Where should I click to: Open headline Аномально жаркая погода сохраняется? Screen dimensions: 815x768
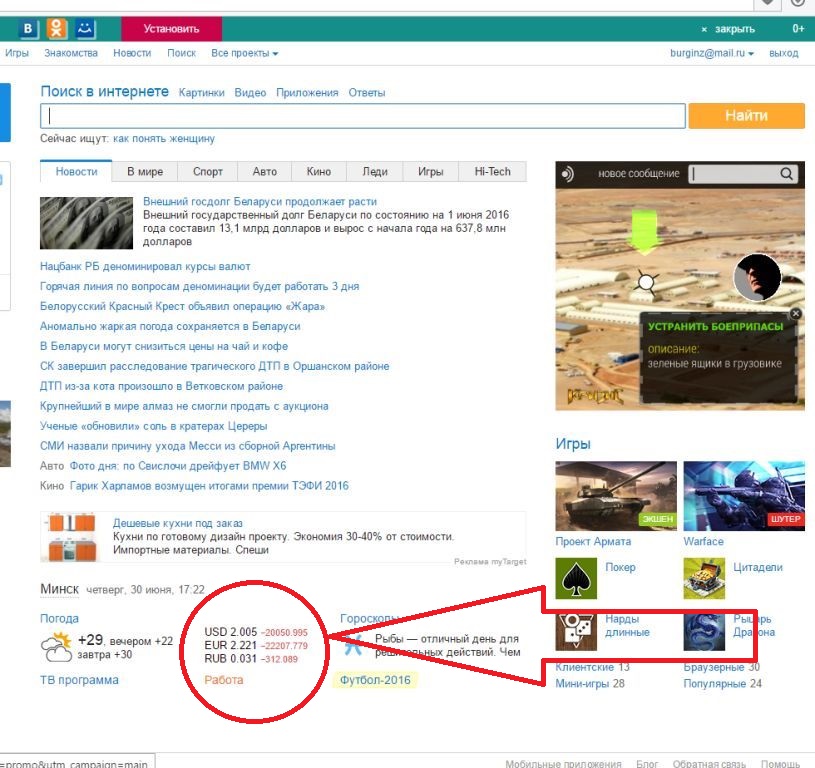170,326
